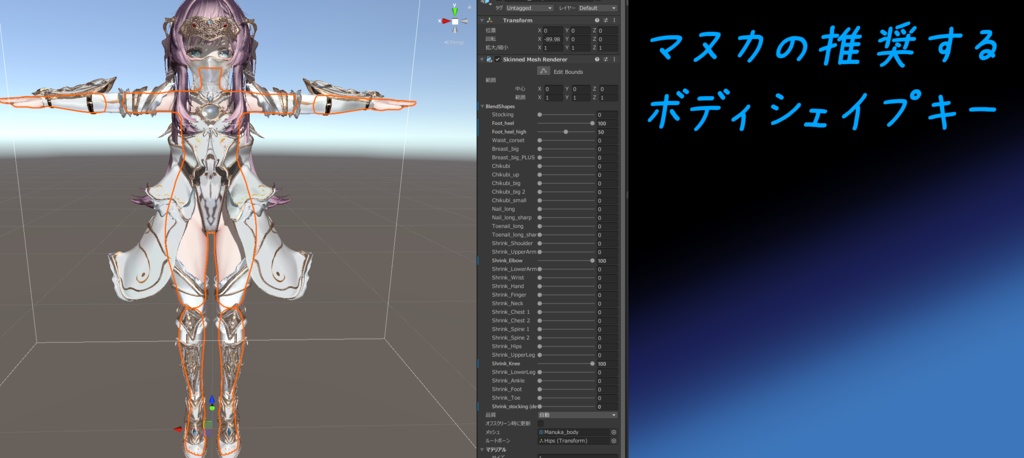Click the Nail_long blendshape slider
Viewport: 1024px width, 458px height.
pyautogui.click(x=566, y=209)
